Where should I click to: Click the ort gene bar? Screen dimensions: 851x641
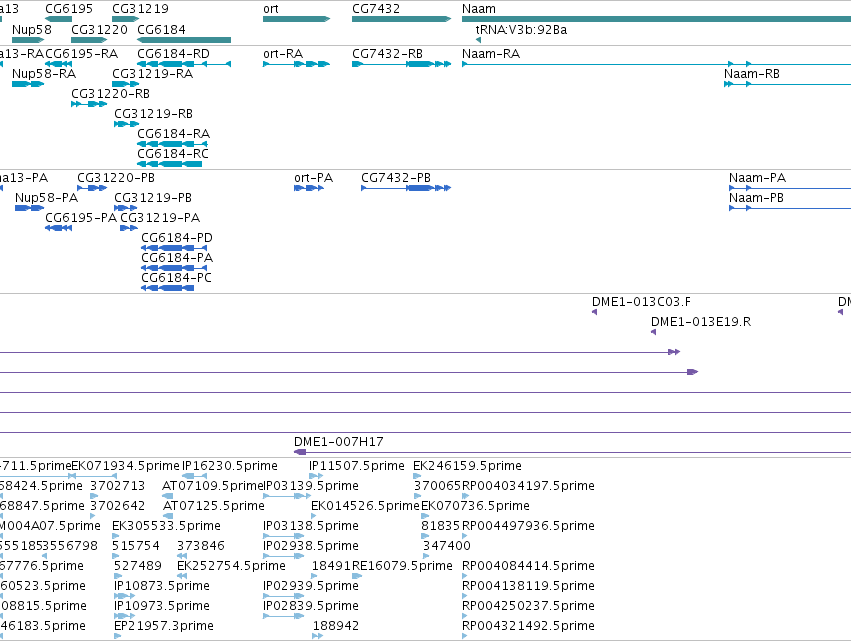click(x=296, y=19)
